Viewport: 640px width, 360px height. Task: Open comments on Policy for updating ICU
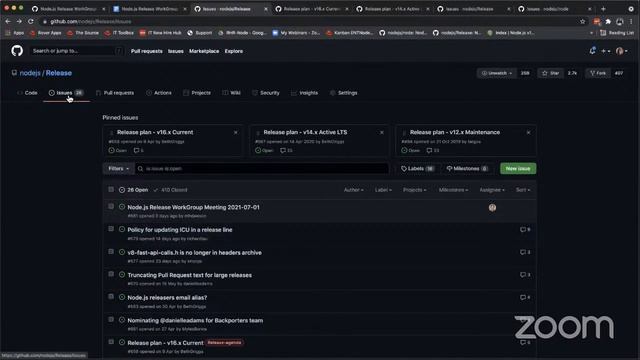tap(525, 230)
